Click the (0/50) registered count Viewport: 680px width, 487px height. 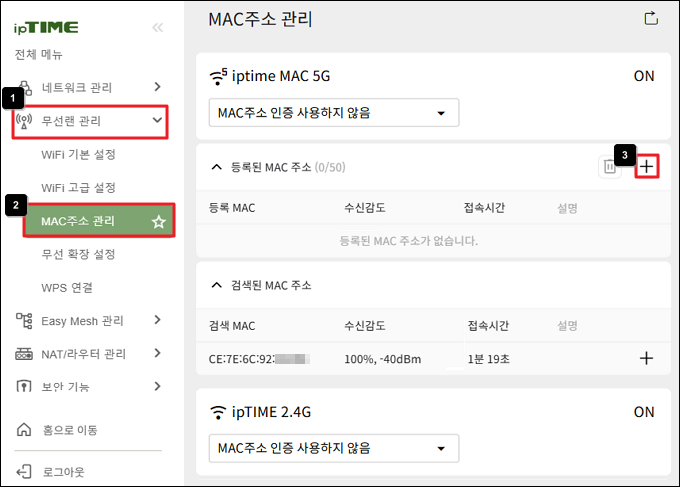tap(330, 167)
